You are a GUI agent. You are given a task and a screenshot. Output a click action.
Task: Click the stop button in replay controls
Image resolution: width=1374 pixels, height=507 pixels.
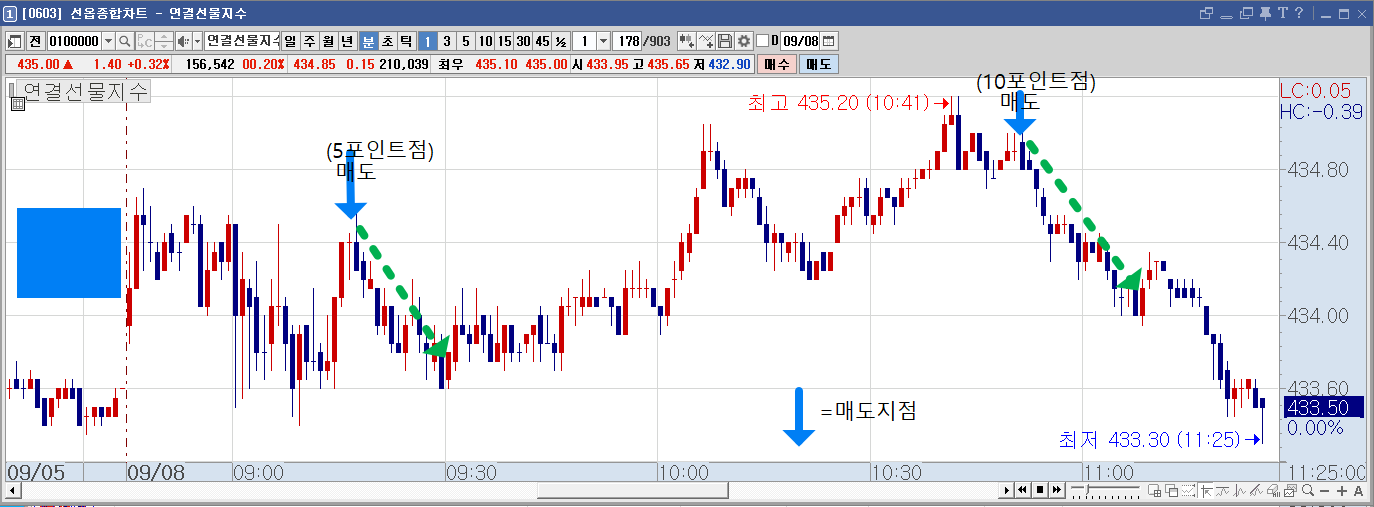coord(1040,490)
